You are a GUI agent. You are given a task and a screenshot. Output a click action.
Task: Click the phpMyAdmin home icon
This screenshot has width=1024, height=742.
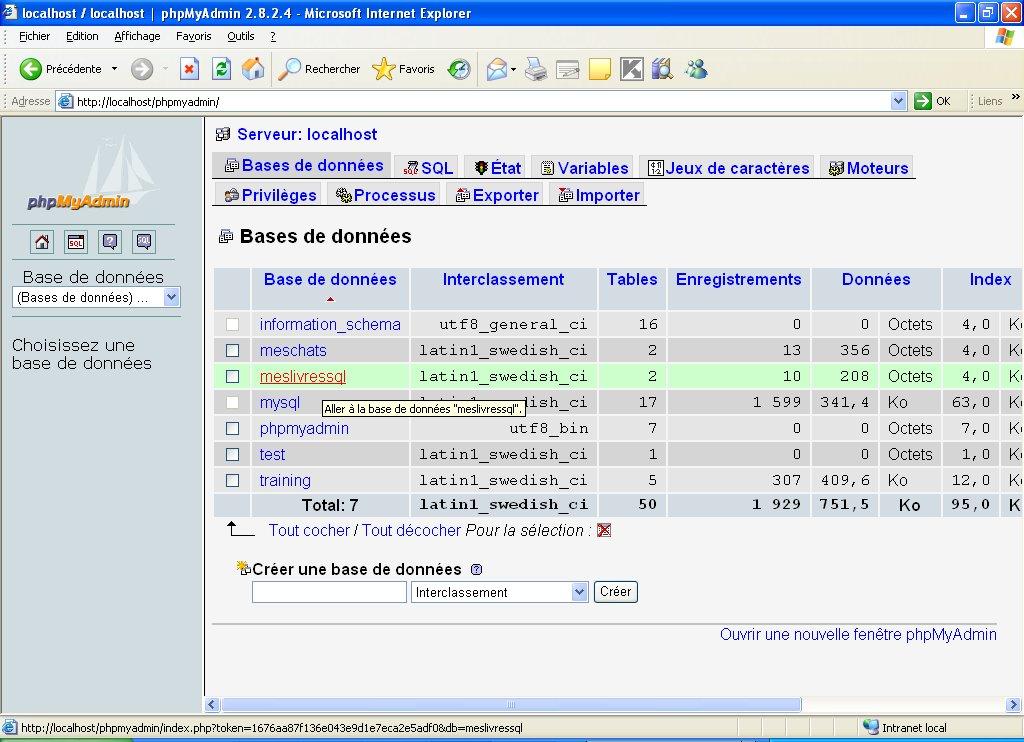point(42,241)
